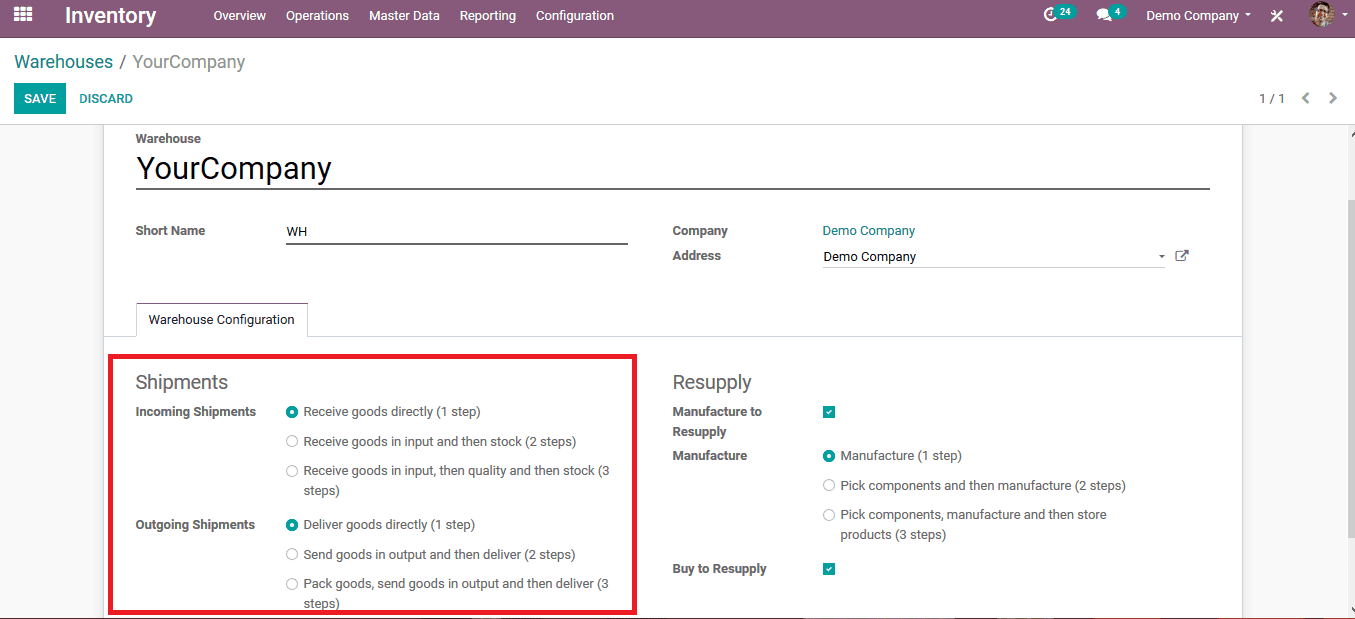Select Deliver goods directly (1 step)

click(292, 525)
